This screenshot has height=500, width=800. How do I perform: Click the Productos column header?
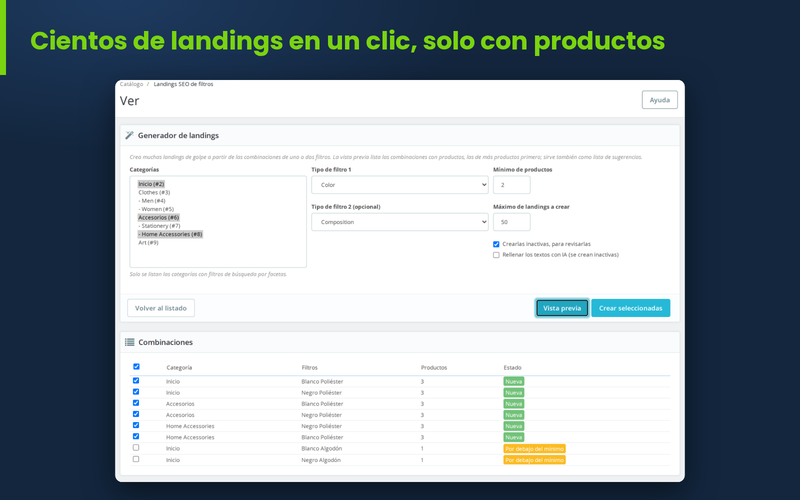pos(434,367)
